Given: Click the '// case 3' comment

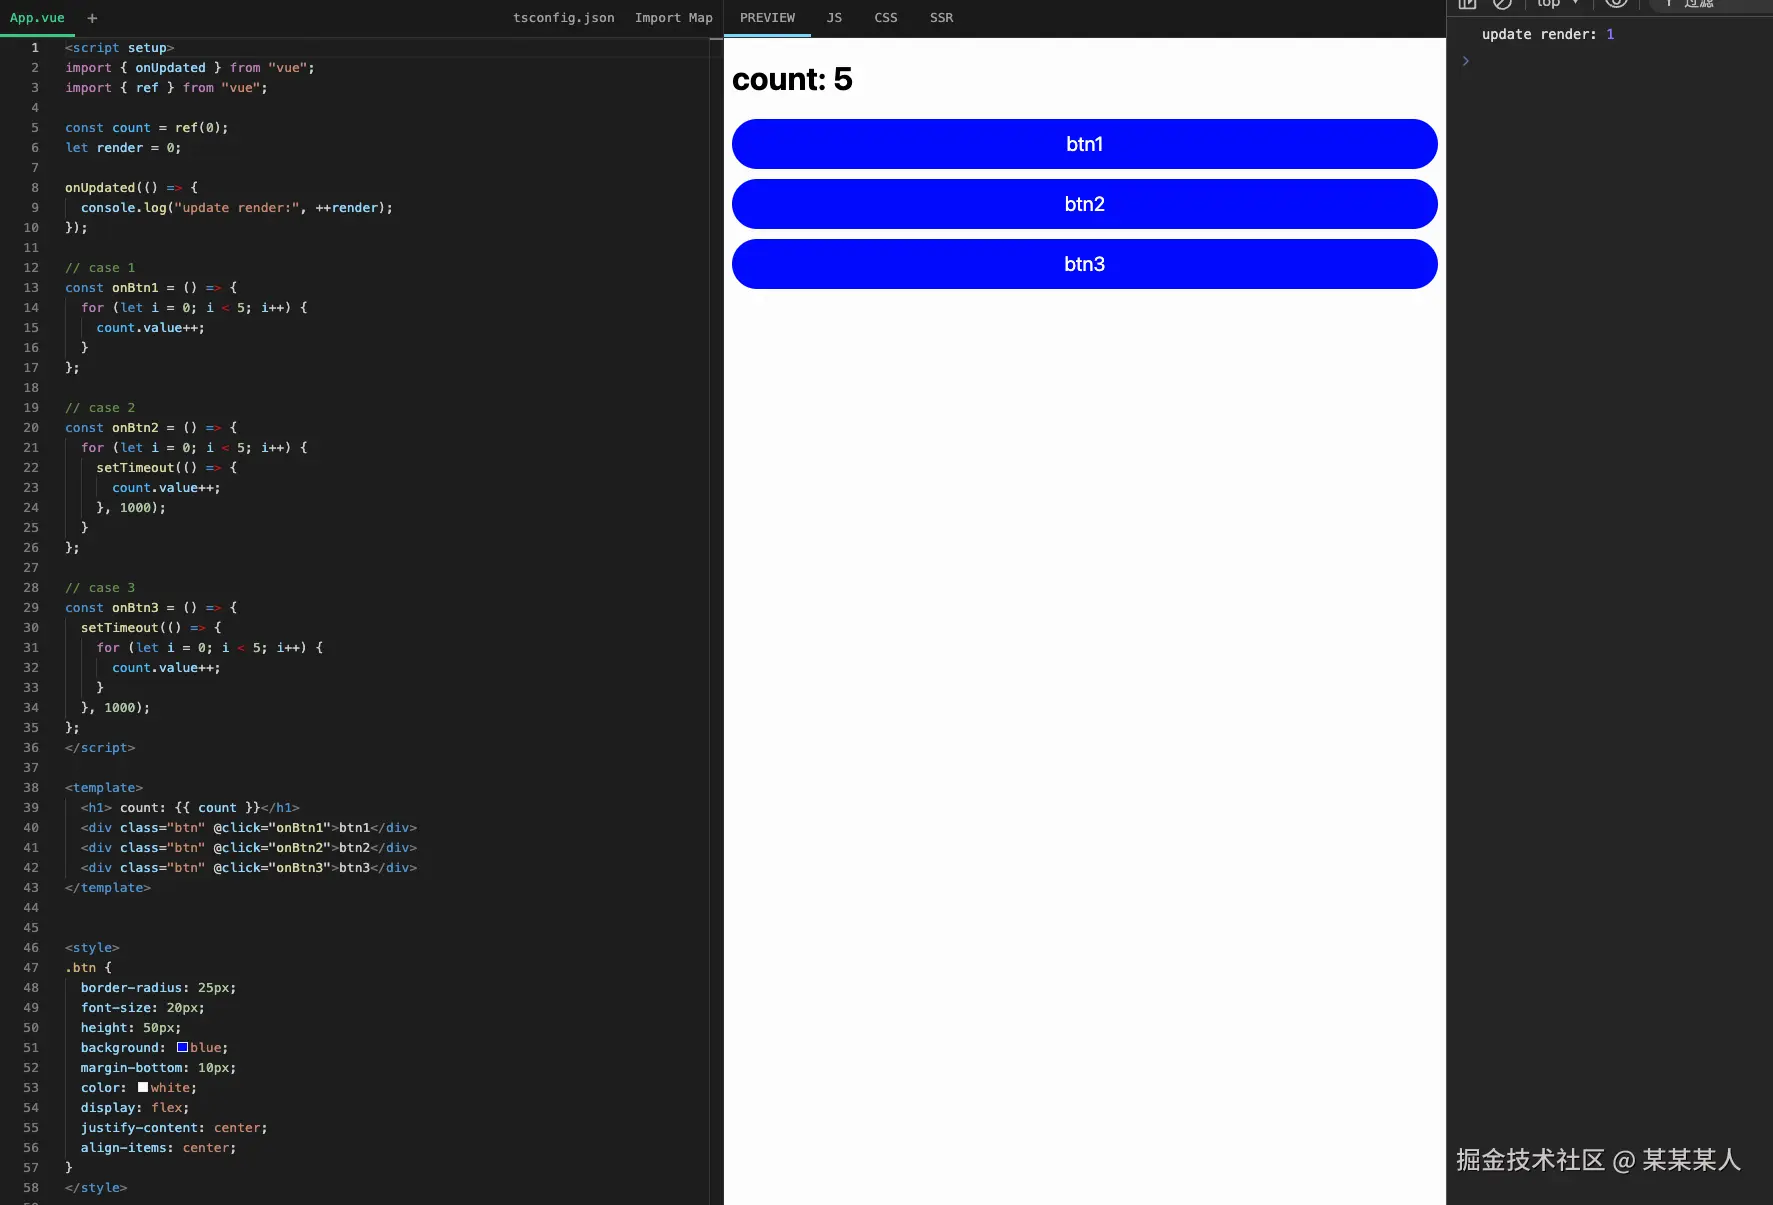Looking at the screenshot, I should click(x=99, y=587).
